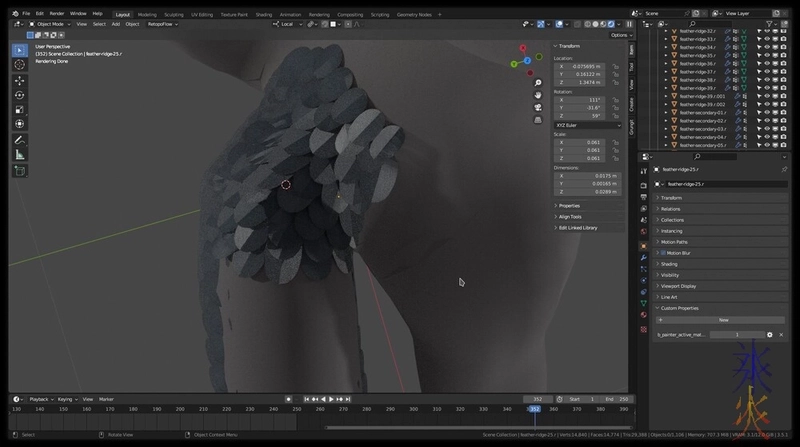
Task: Open the XYZ Euler rotation mode dropdown
Action: pos(589,125)
